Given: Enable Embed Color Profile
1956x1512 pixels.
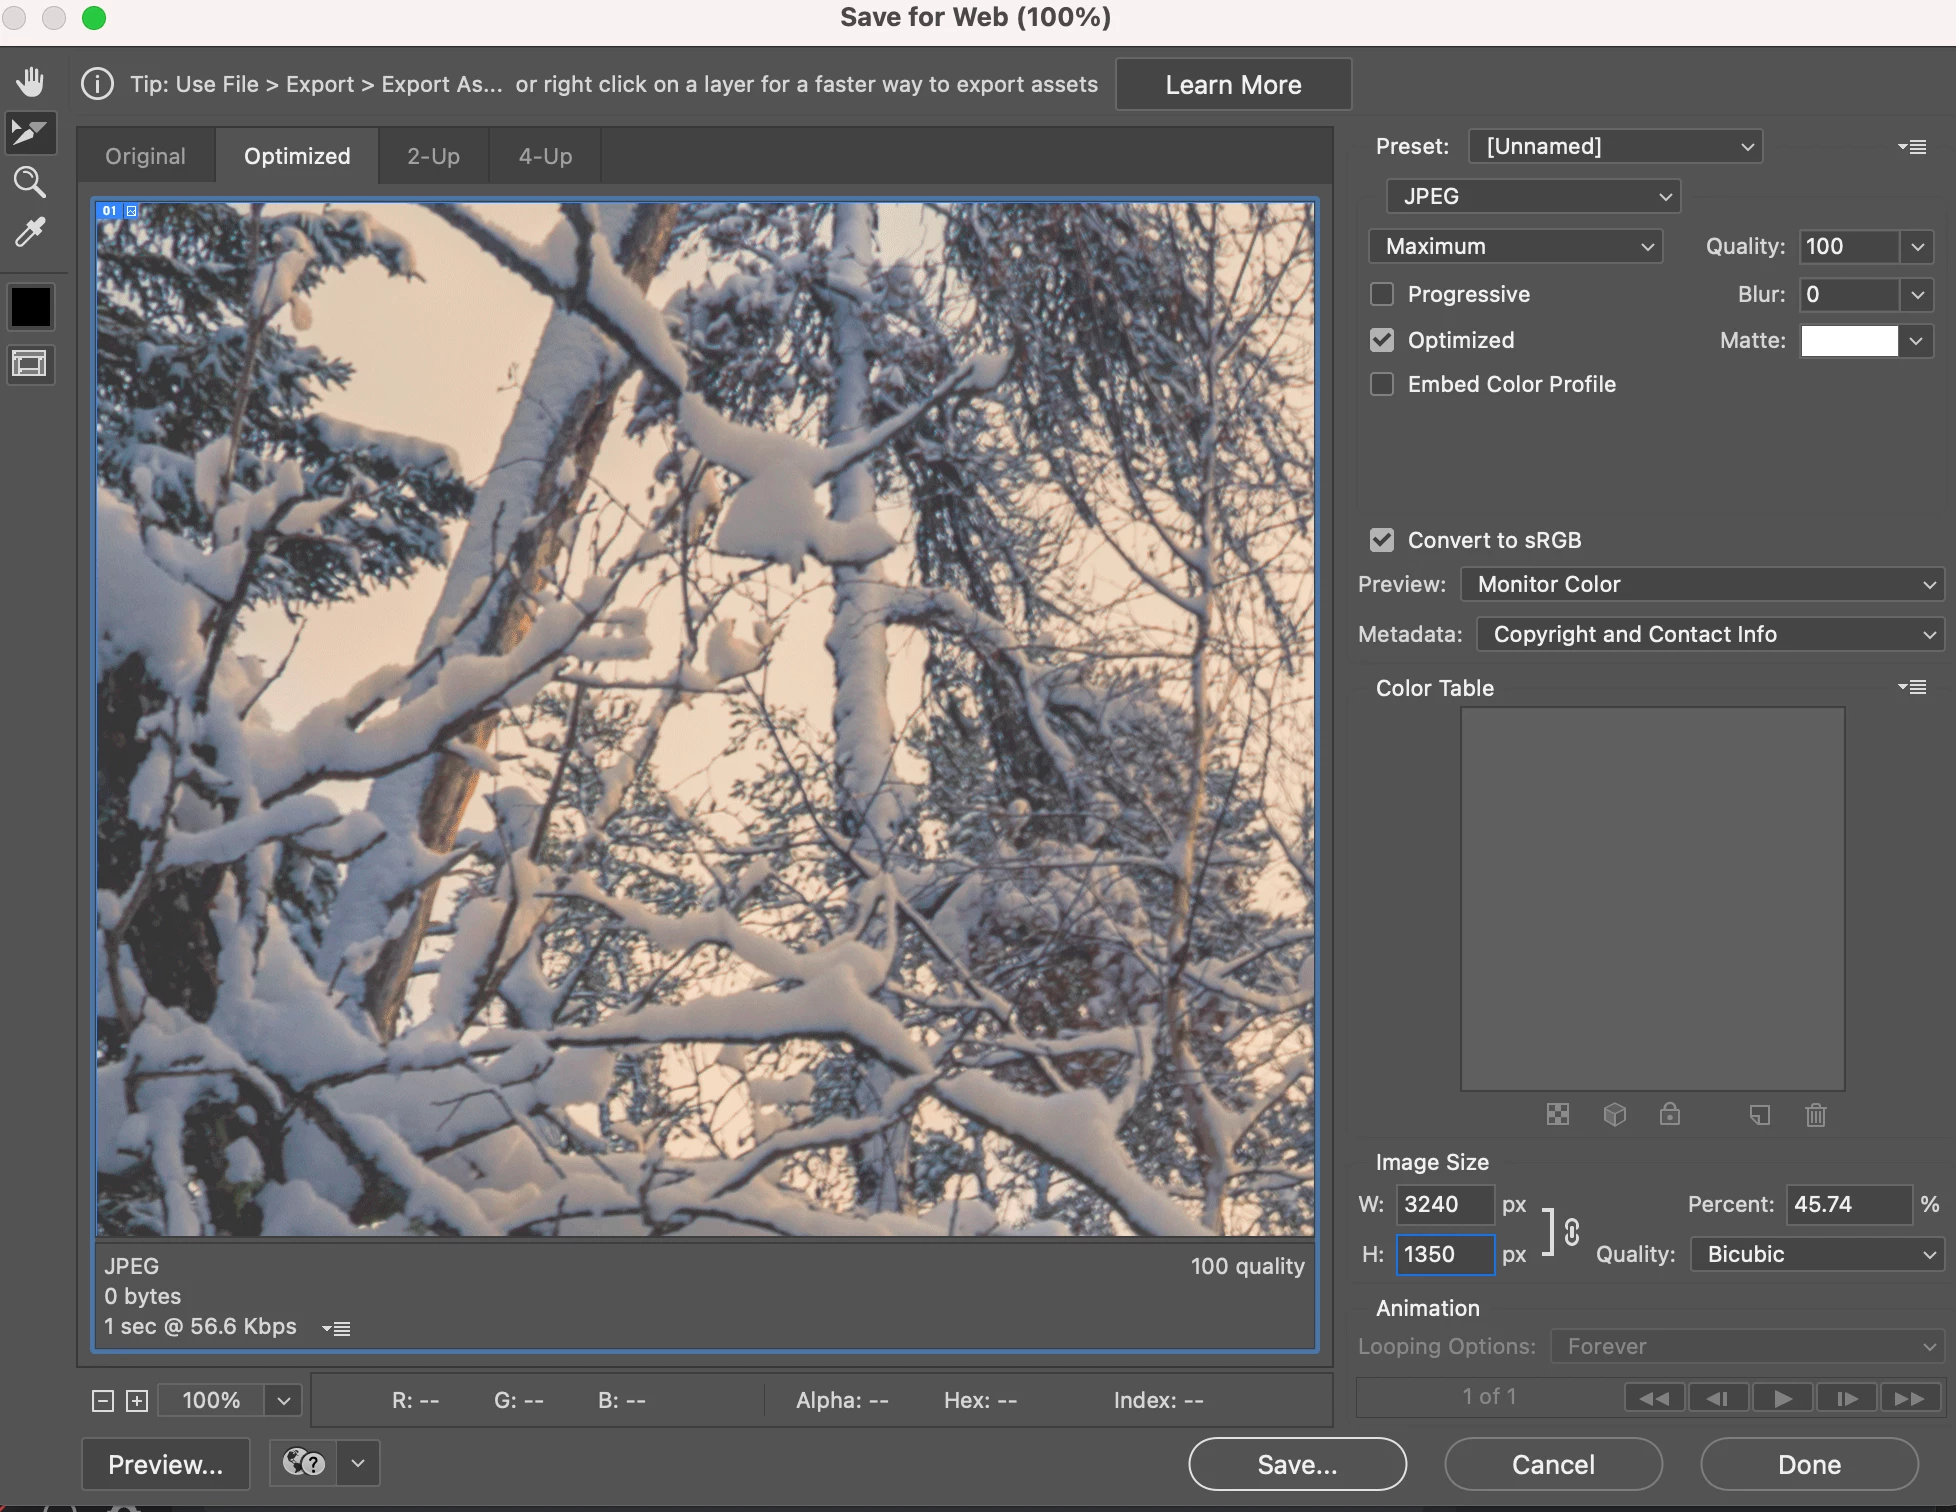Looking at the screenshot, I should tap(1382, 384).
